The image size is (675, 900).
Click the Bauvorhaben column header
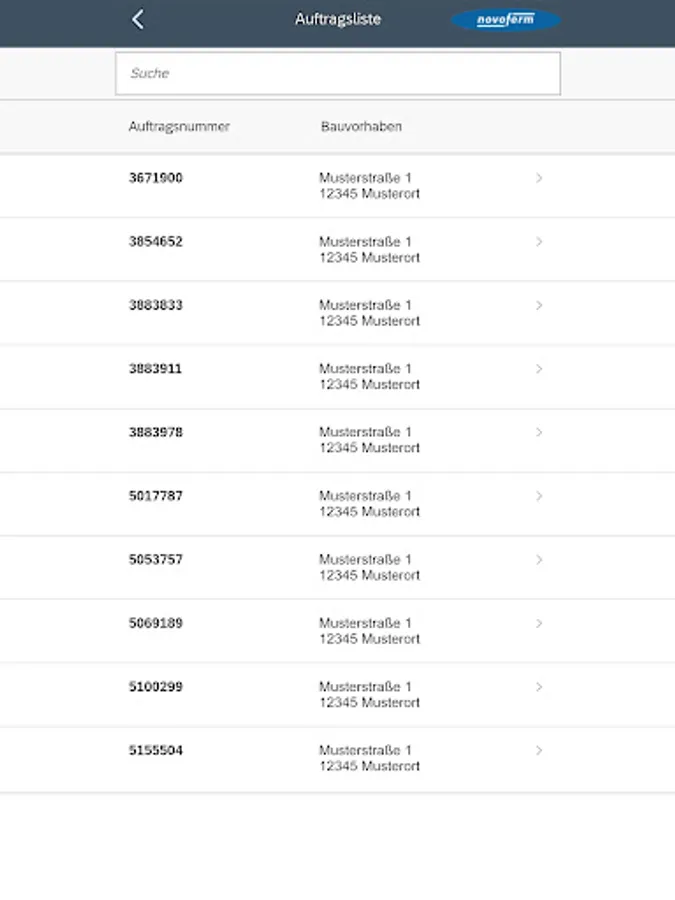coord(361,127)
